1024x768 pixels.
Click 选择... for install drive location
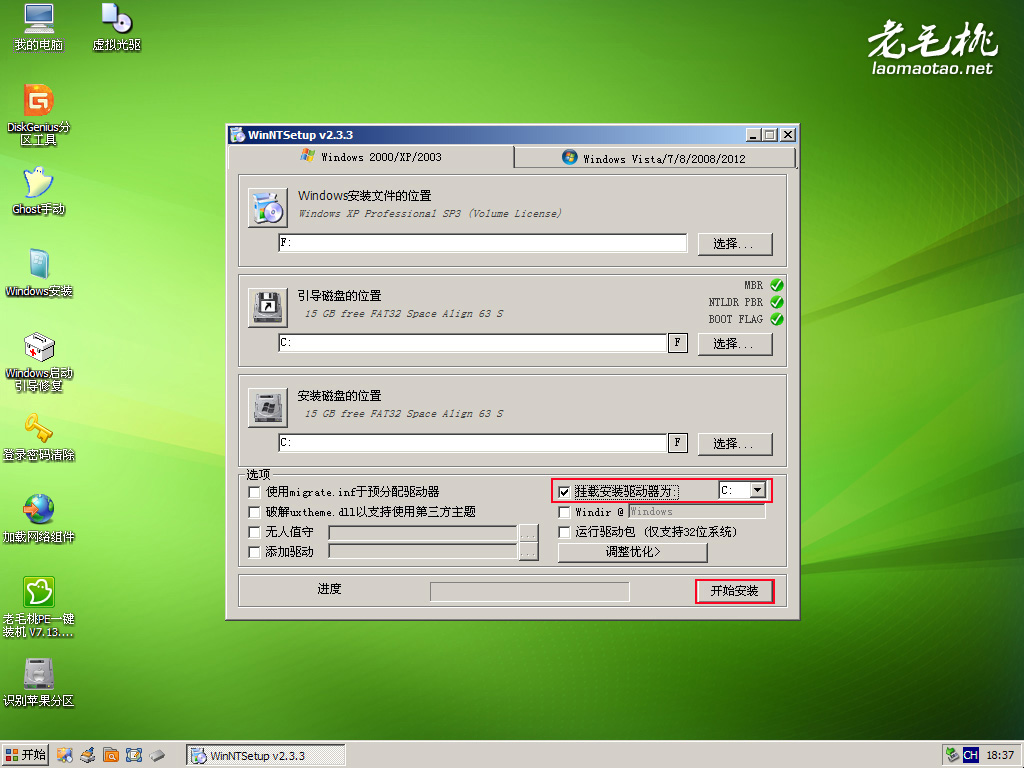(735, 444)
